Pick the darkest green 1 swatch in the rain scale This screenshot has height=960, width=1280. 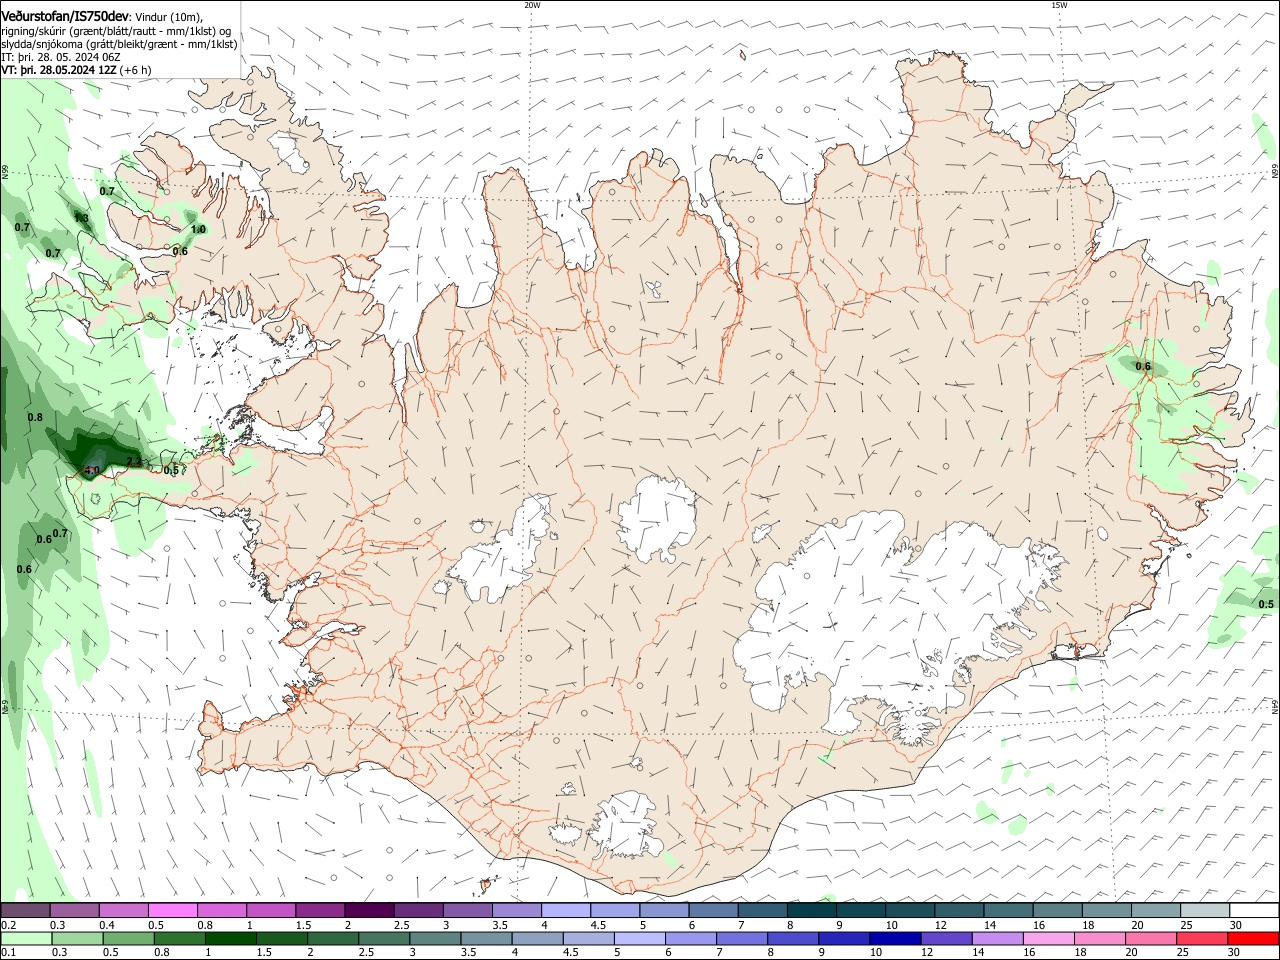pos(231,938)
